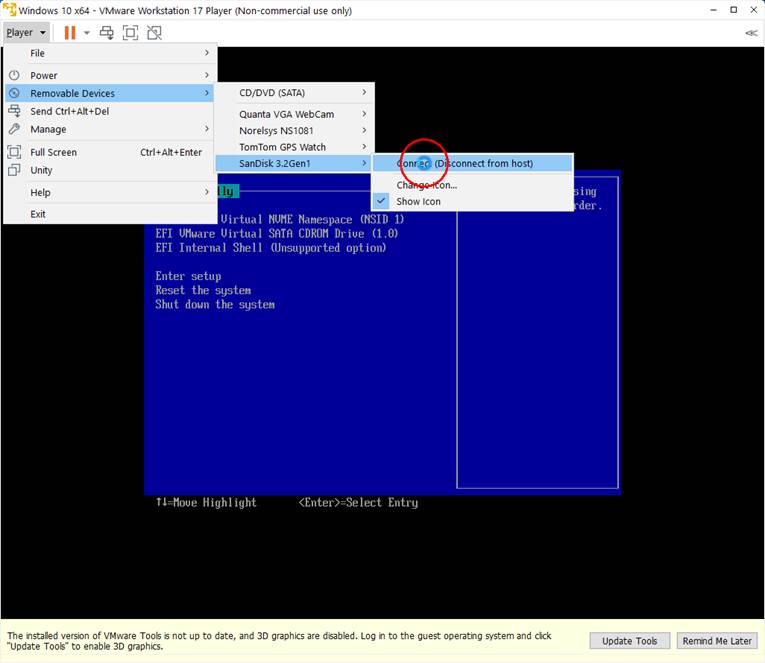Select Full Screen in the Player menu

tap(53, 152)
